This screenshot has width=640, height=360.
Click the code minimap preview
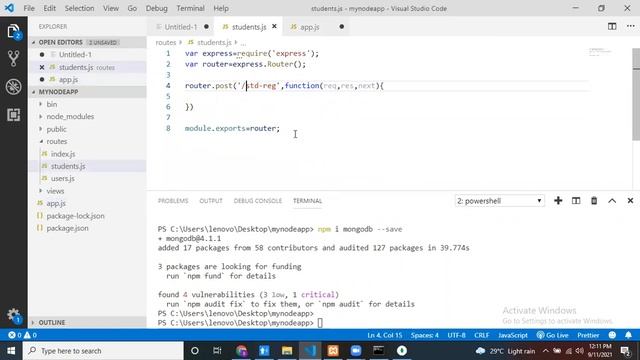point(600,52)
